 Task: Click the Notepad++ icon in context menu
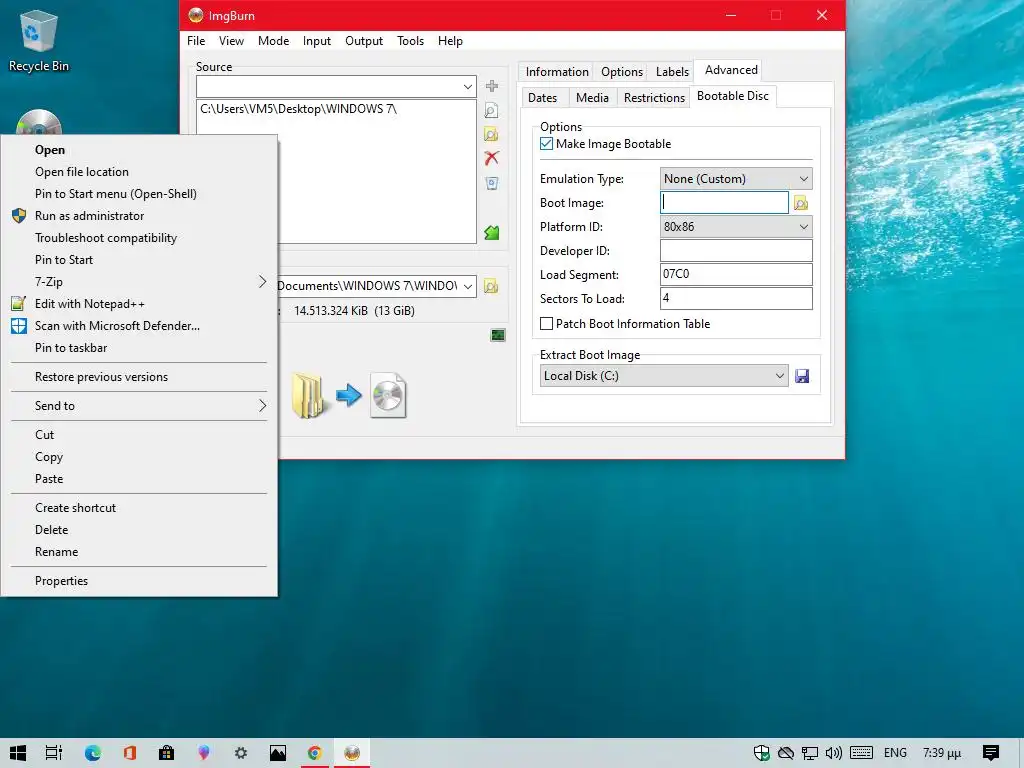pos(19,304)
